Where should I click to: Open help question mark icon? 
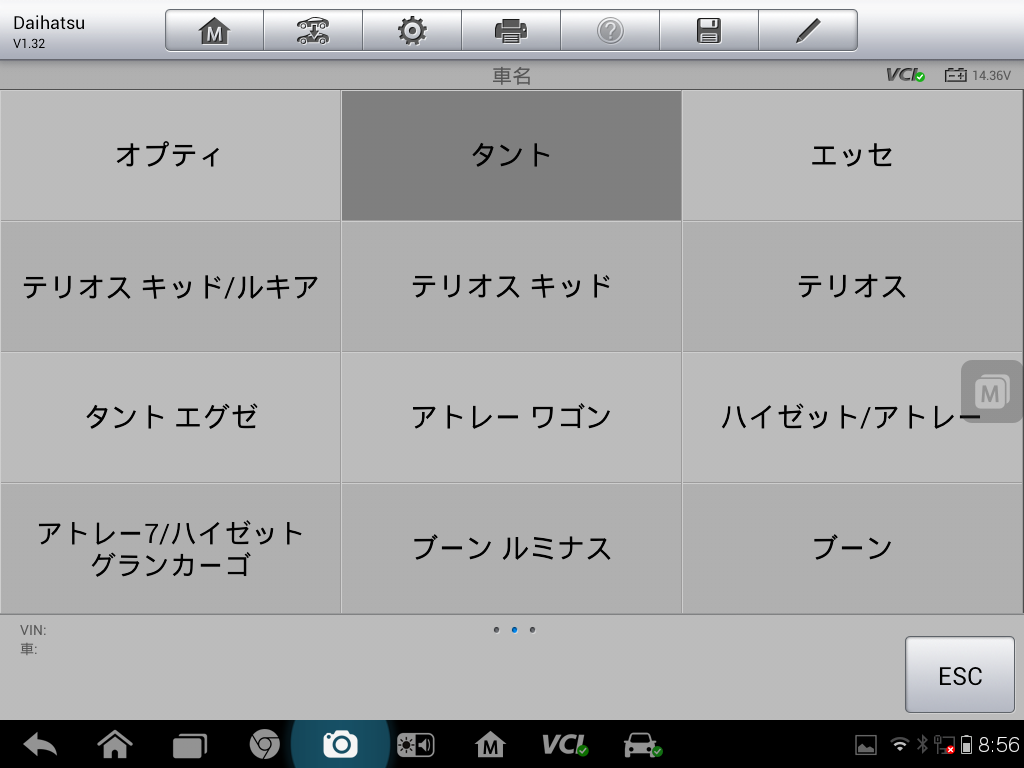(610, 31)
